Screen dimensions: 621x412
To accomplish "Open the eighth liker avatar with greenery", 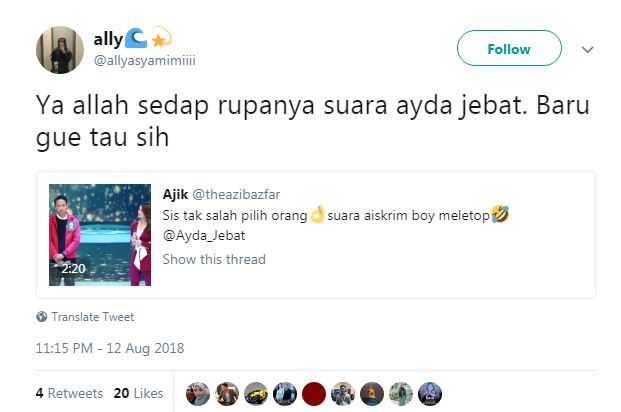I will pos(401,394).
